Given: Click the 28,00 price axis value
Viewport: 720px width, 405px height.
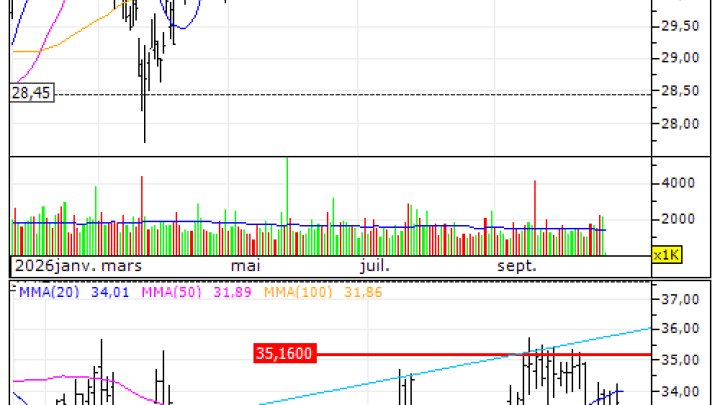Looking at the screenshot, I should 680,124.
